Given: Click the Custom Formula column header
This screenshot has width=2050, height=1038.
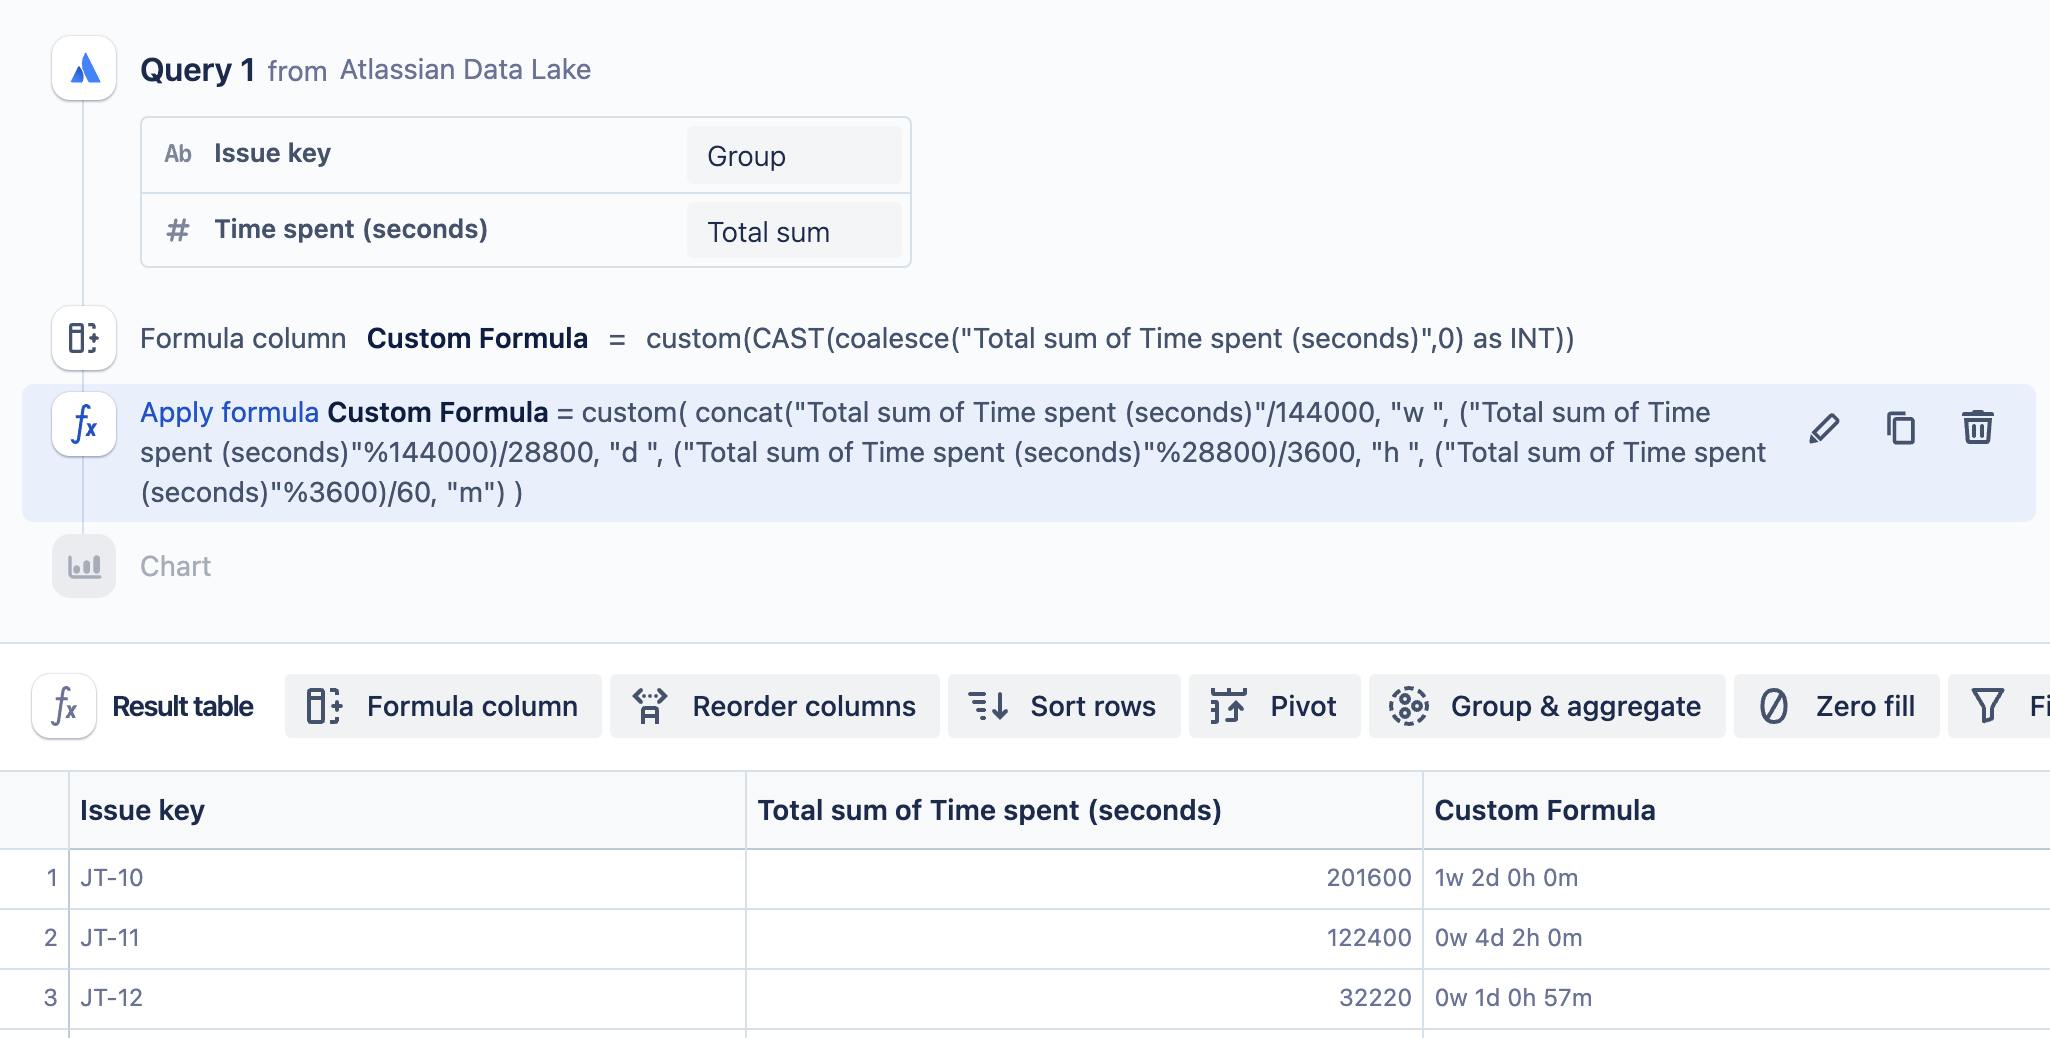Looking at the screenshot, I should point(1544,810).
